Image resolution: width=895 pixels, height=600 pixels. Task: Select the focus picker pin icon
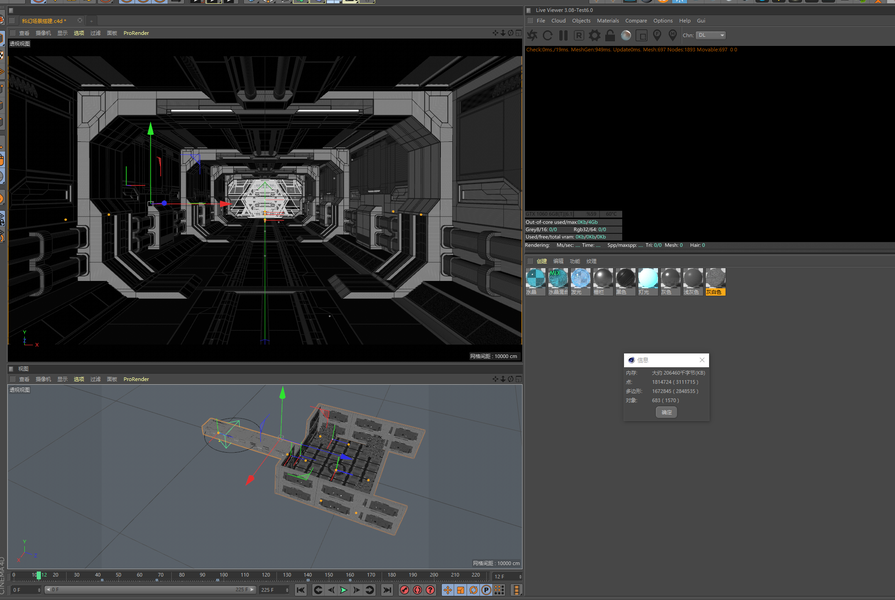pyautogui.click(x=657, y=35)
